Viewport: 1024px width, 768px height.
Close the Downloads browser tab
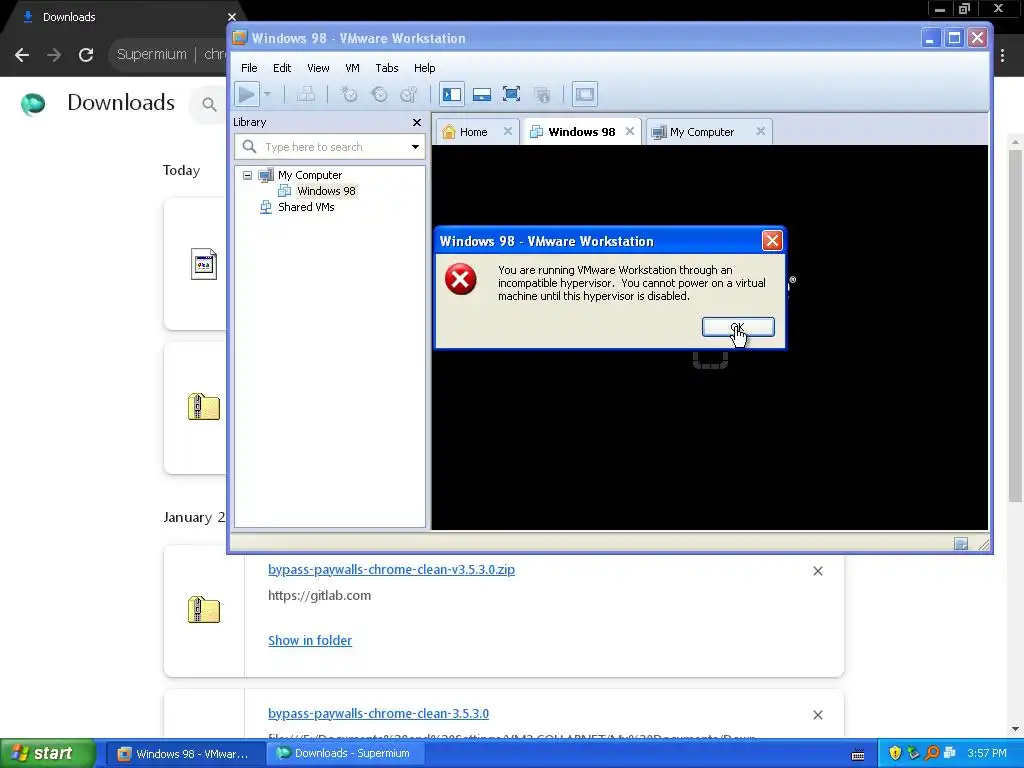232,17
